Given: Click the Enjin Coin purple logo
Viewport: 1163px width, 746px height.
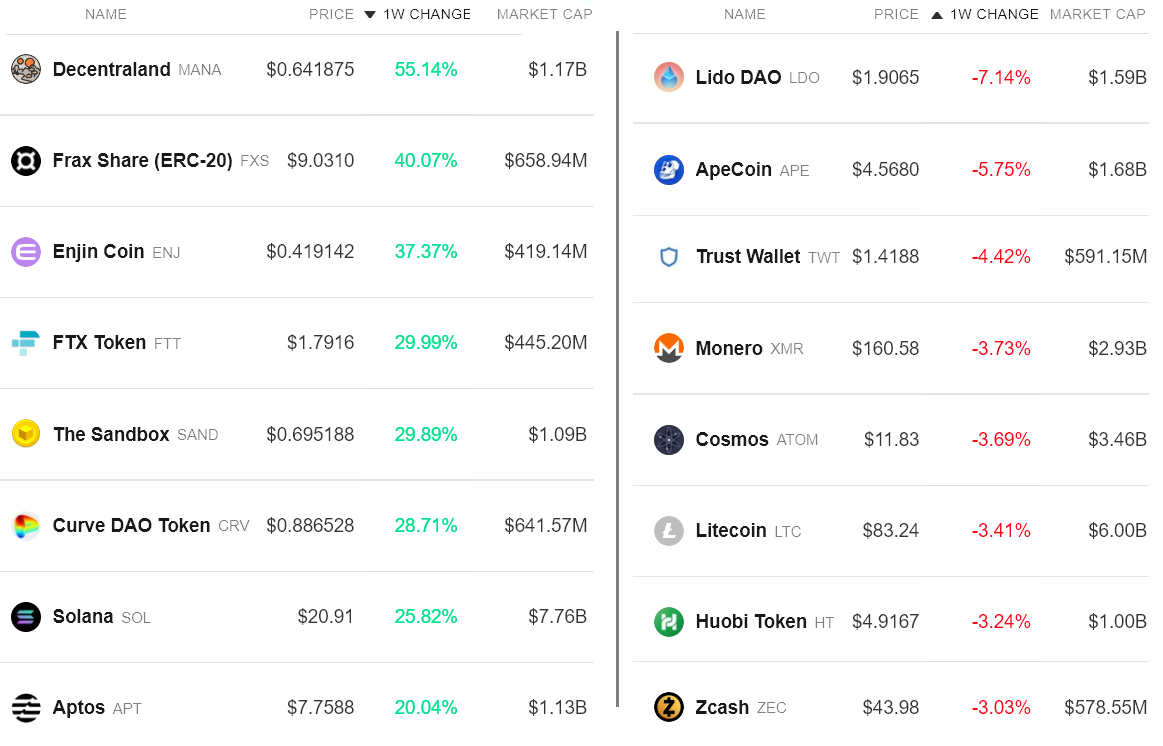Looking at the screenshot, I should (26, 252).
